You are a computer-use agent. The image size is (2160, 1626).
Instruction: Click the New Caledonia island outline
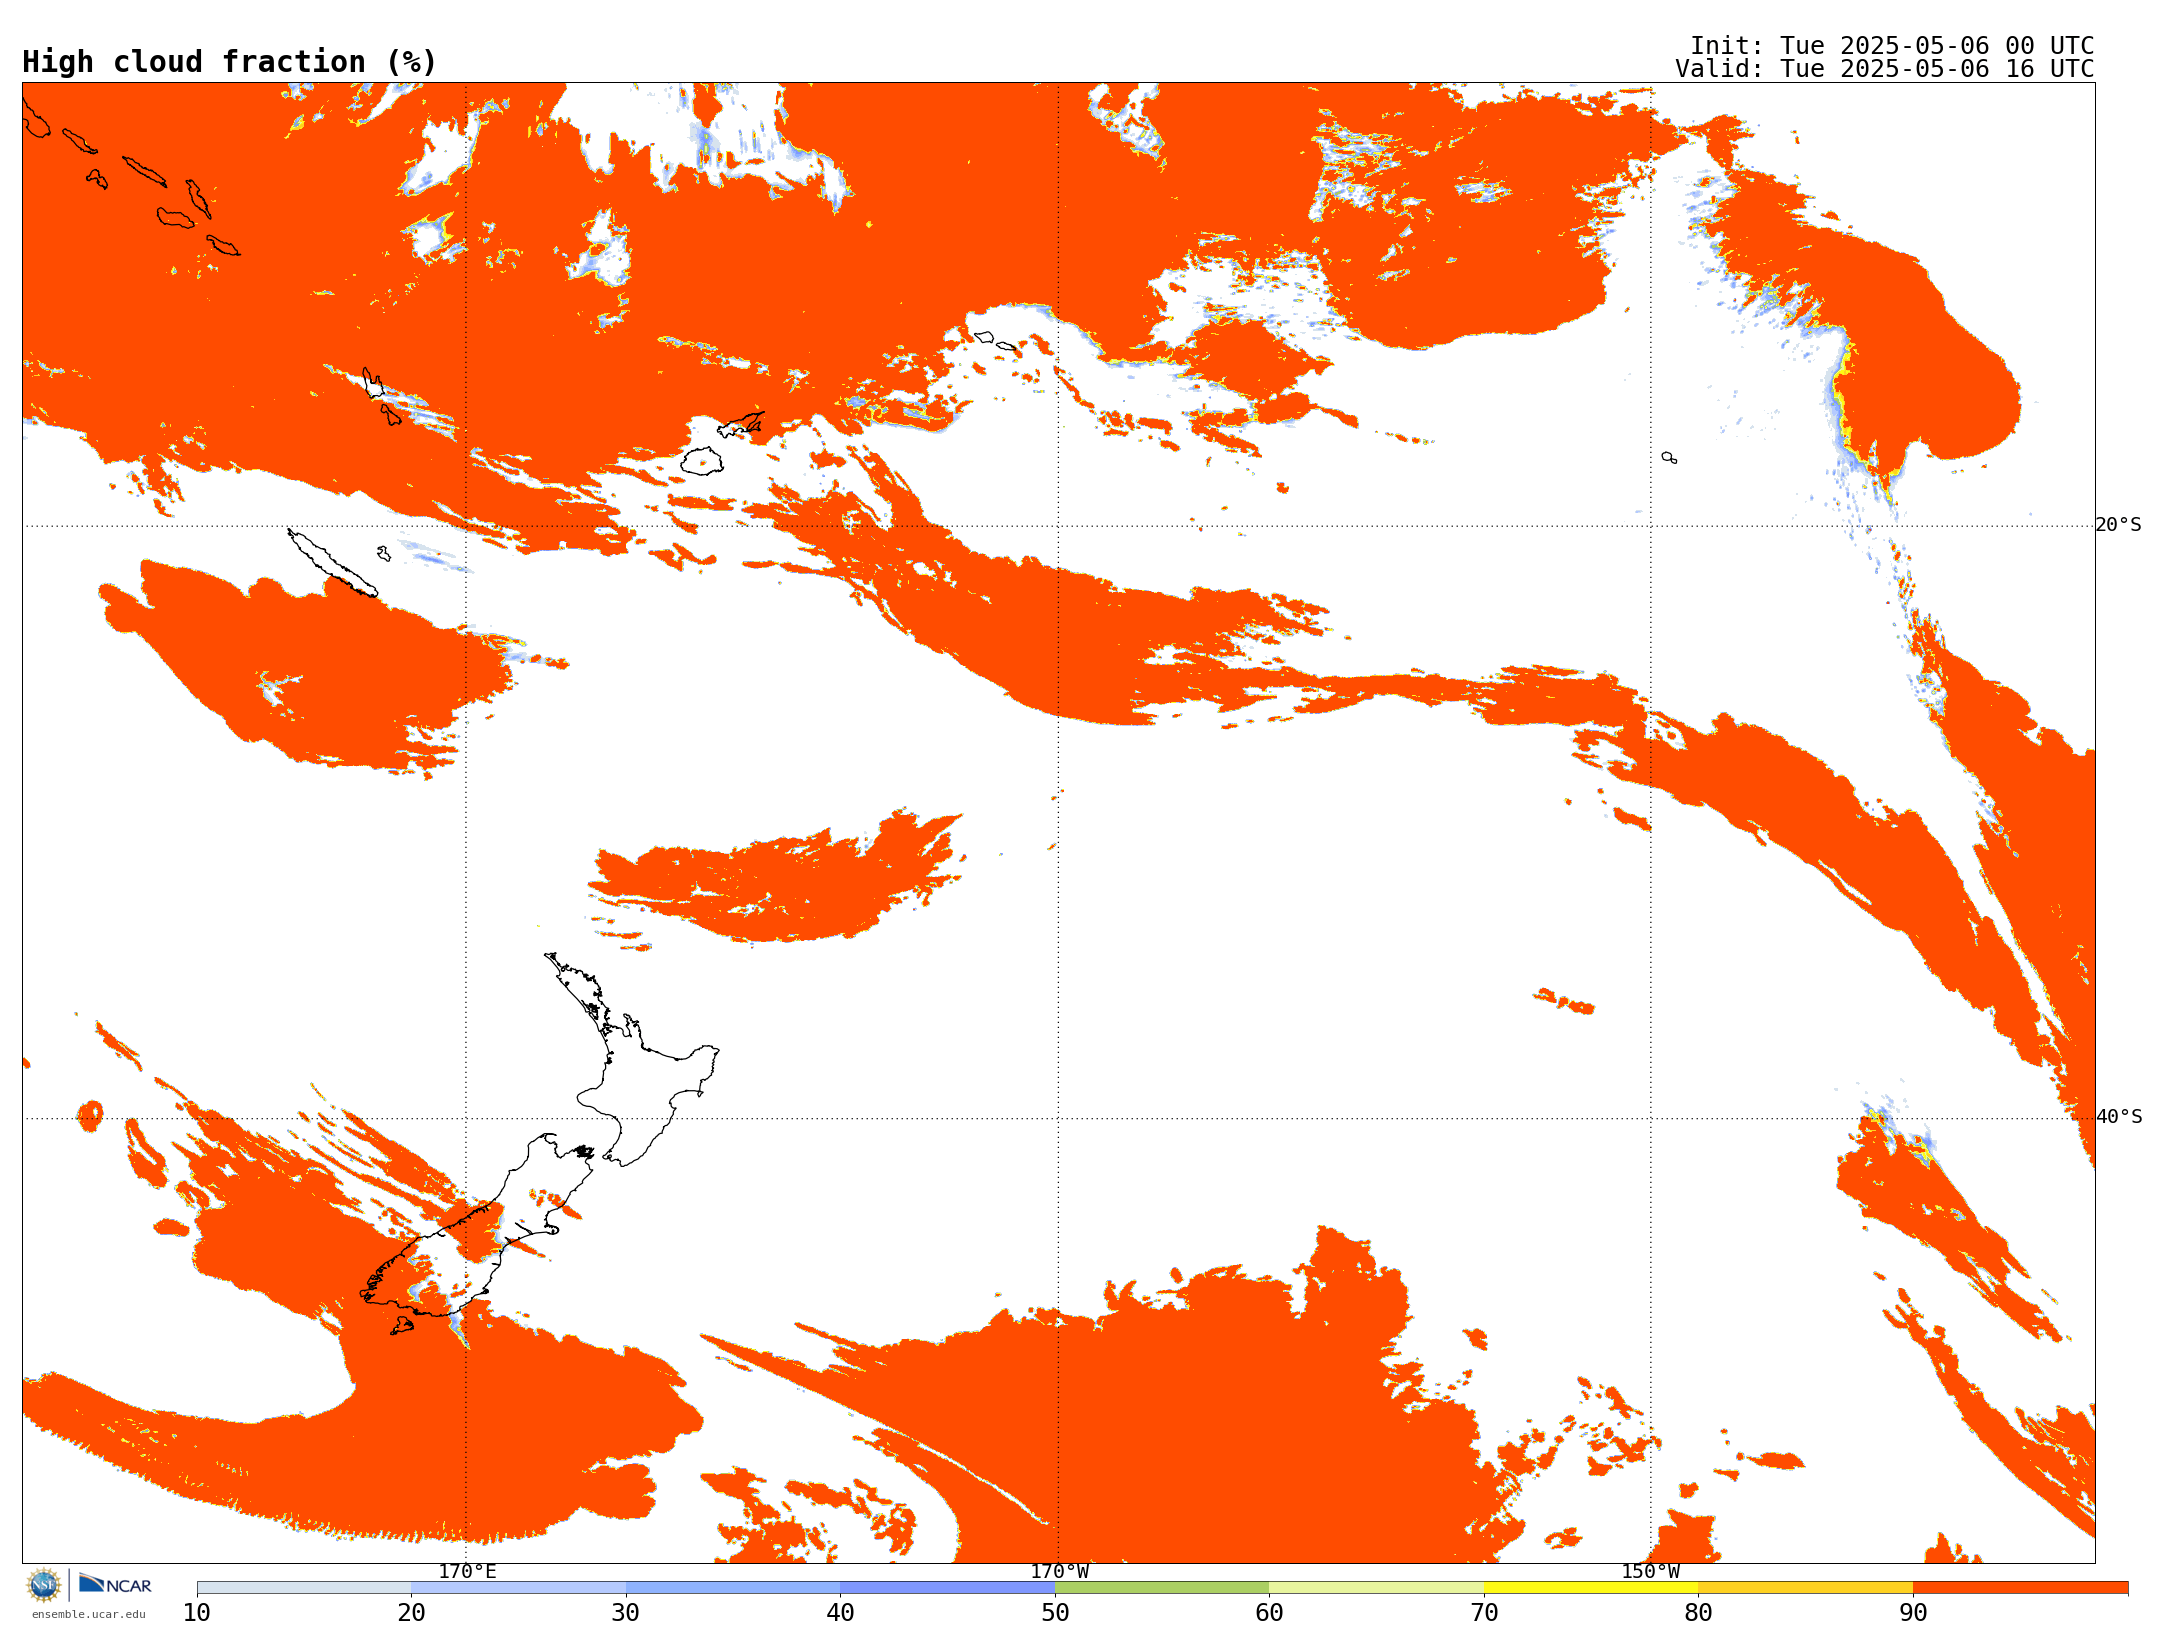click(x=332, y=563)
